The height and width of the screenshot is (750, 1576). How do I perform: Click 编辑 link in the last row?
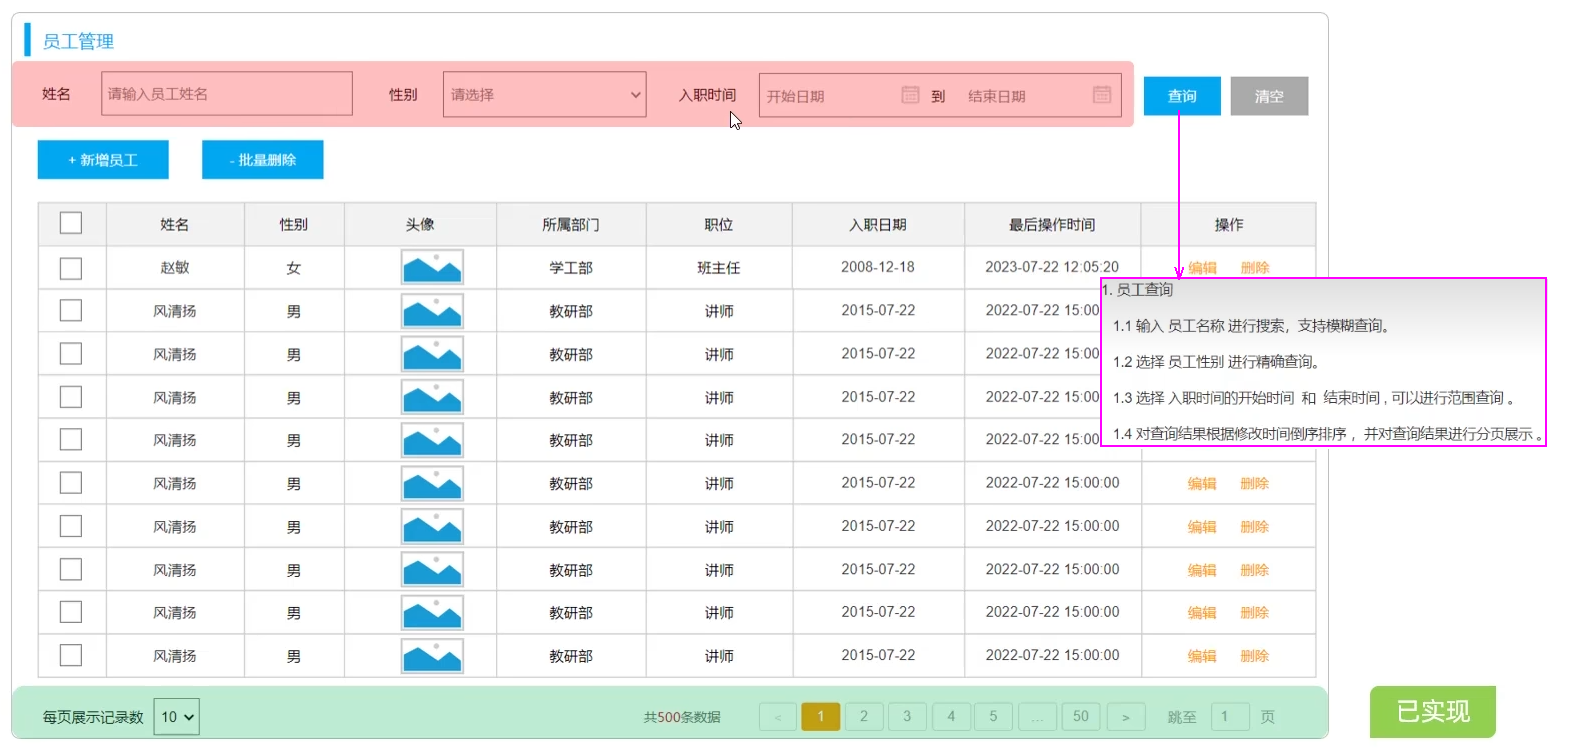pos(1201,656)
